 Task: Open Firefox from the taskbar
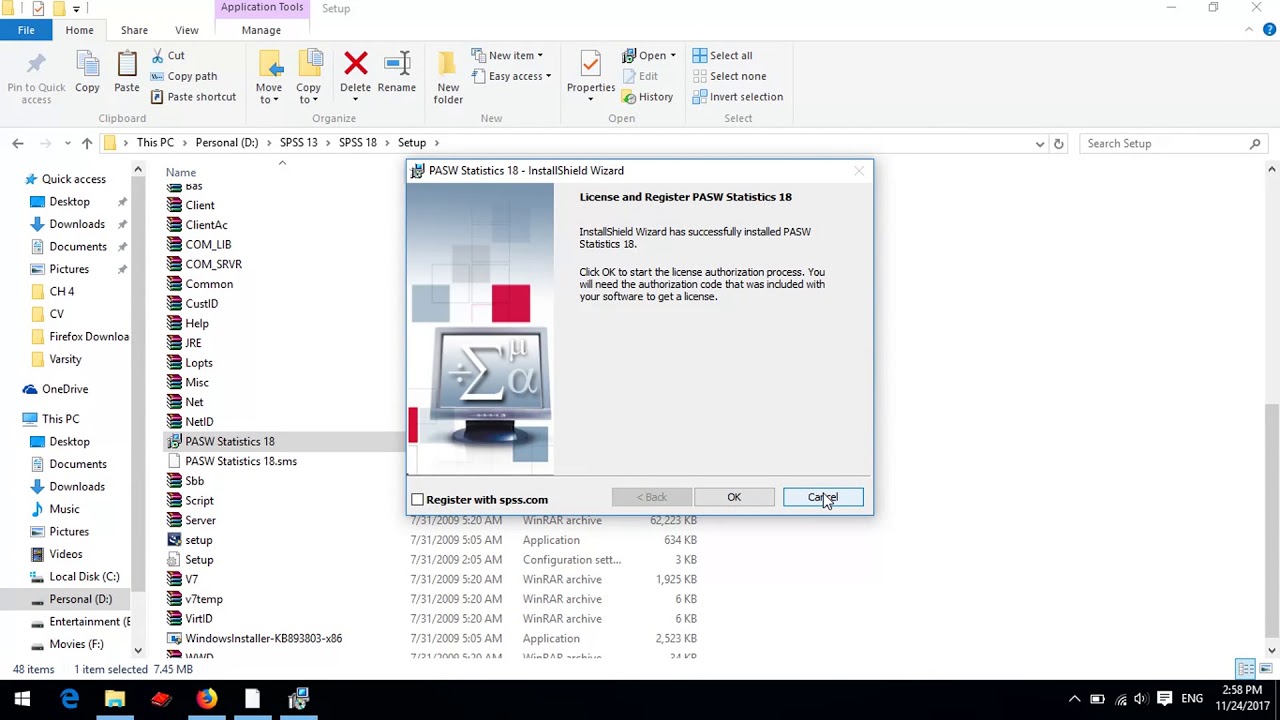[x=206, y=699]
